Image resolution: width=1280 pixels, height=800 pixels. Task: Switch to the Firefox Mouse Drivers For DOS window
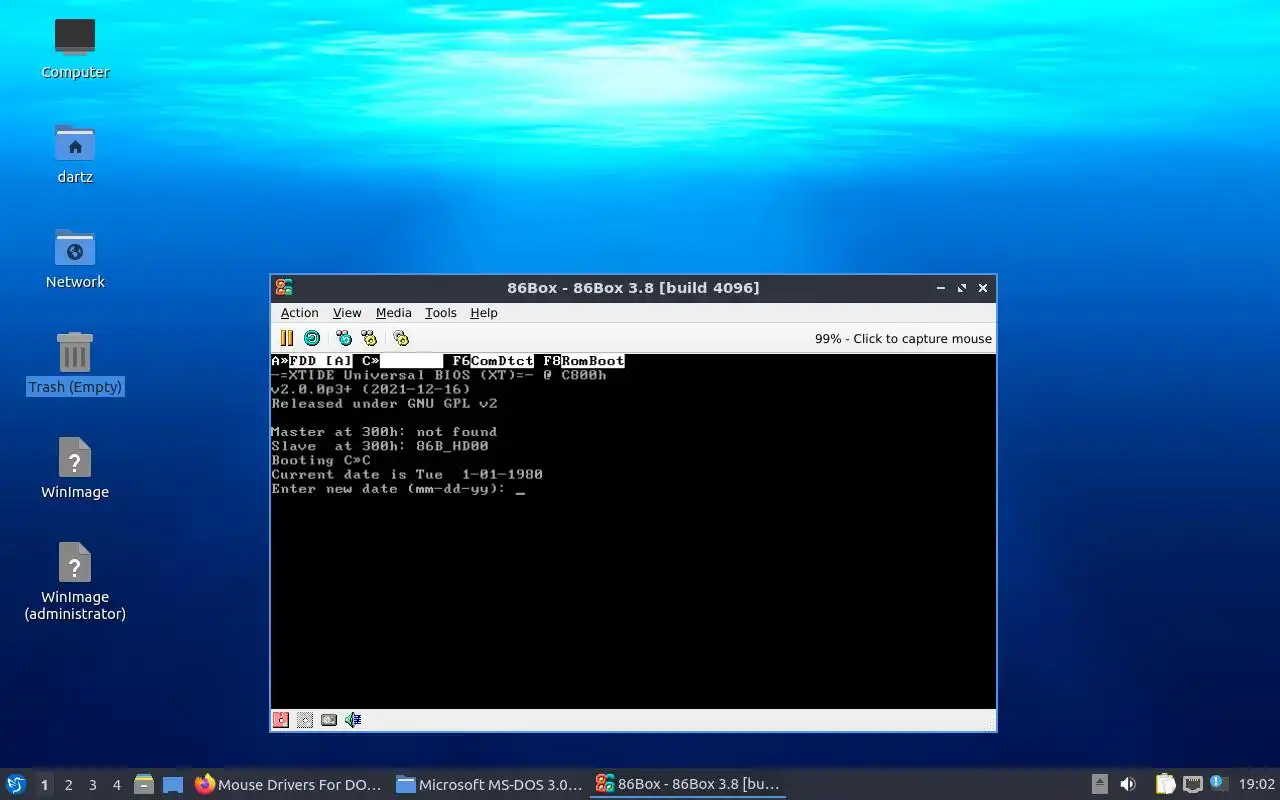pyautogui.click(x=289, y=785)
